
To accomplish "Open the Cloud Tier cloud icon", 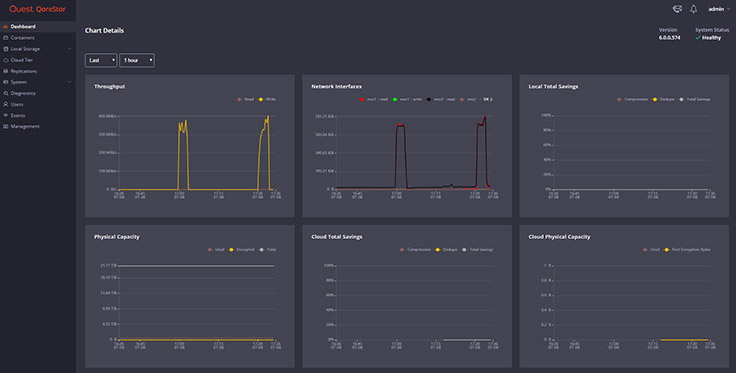I will 6,60.
